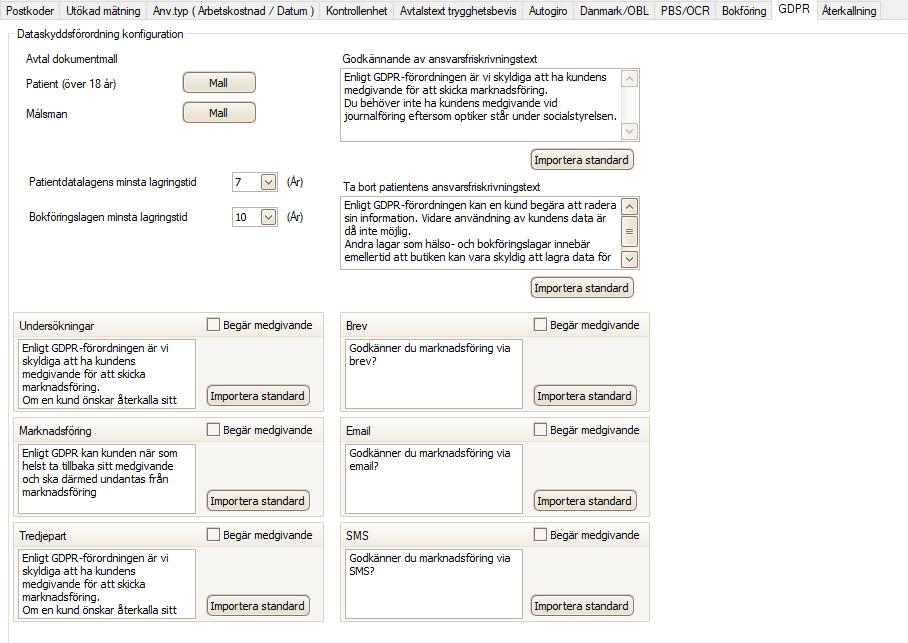
Task: Open the Postkoder tab
Action: coord(30,10)
